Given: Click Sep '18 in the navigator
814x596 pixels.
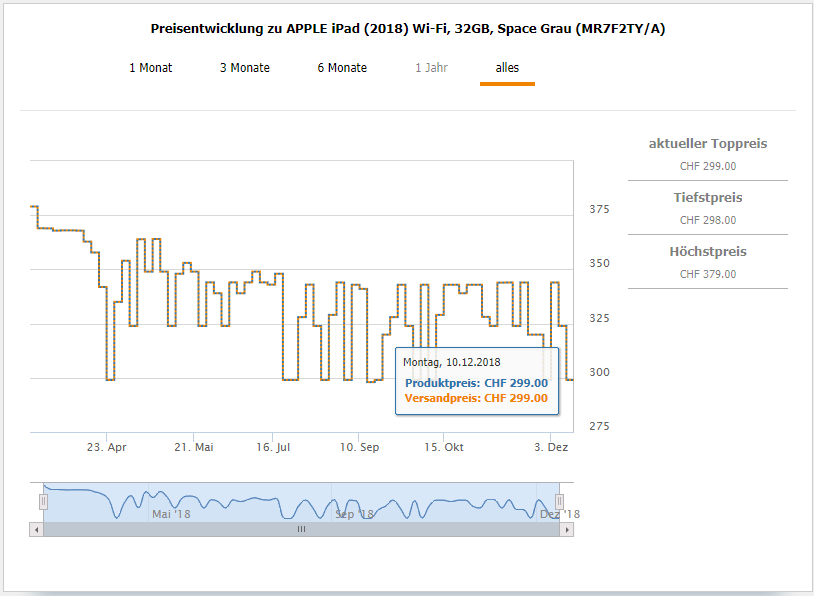Looking at the screenshot, I should pyautogui.click(x=354, y=514).
